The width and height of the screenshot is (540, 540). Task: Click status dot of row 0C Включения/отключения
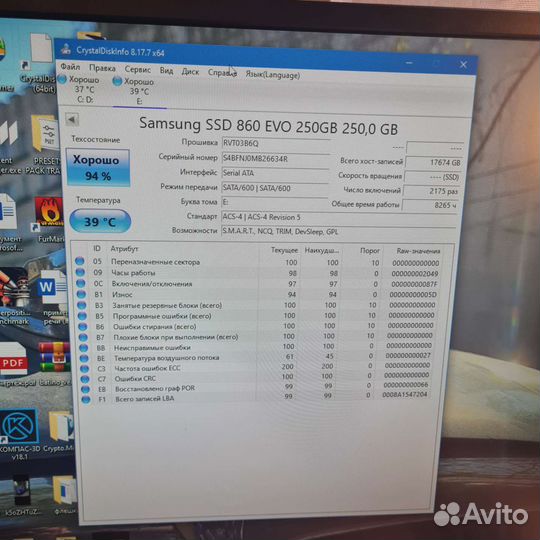tap(81, 283)
